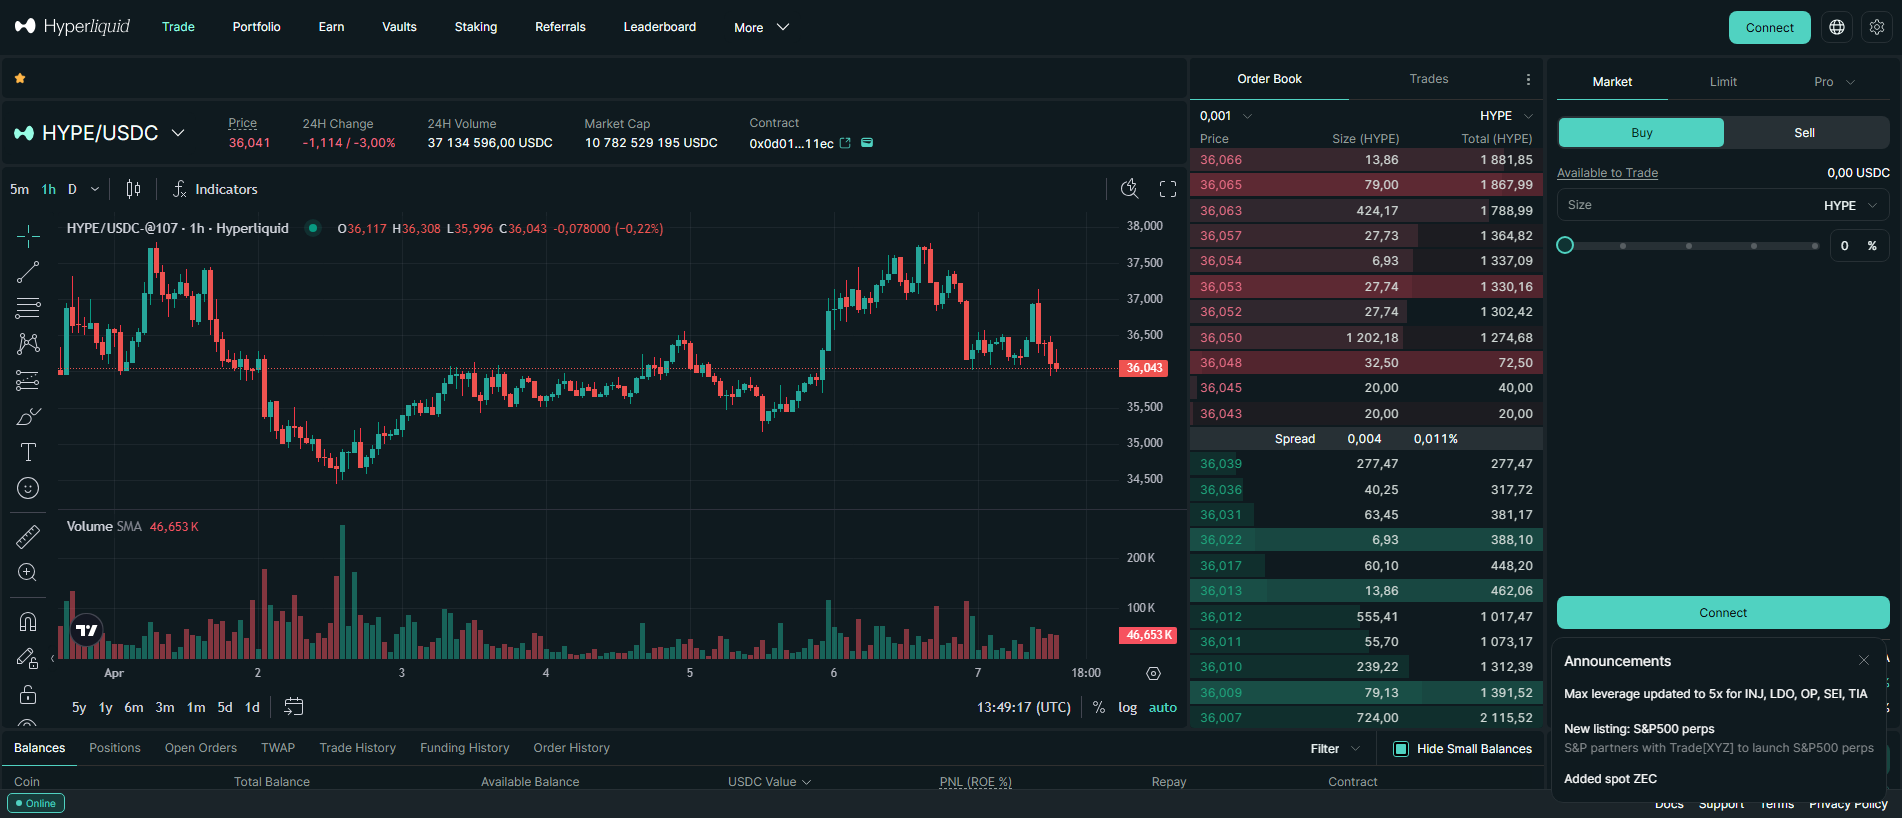The width and height of the screenshot is (1902, 818).
Task: Click the lock all drawings icon
Action: [x=28, y=694]
